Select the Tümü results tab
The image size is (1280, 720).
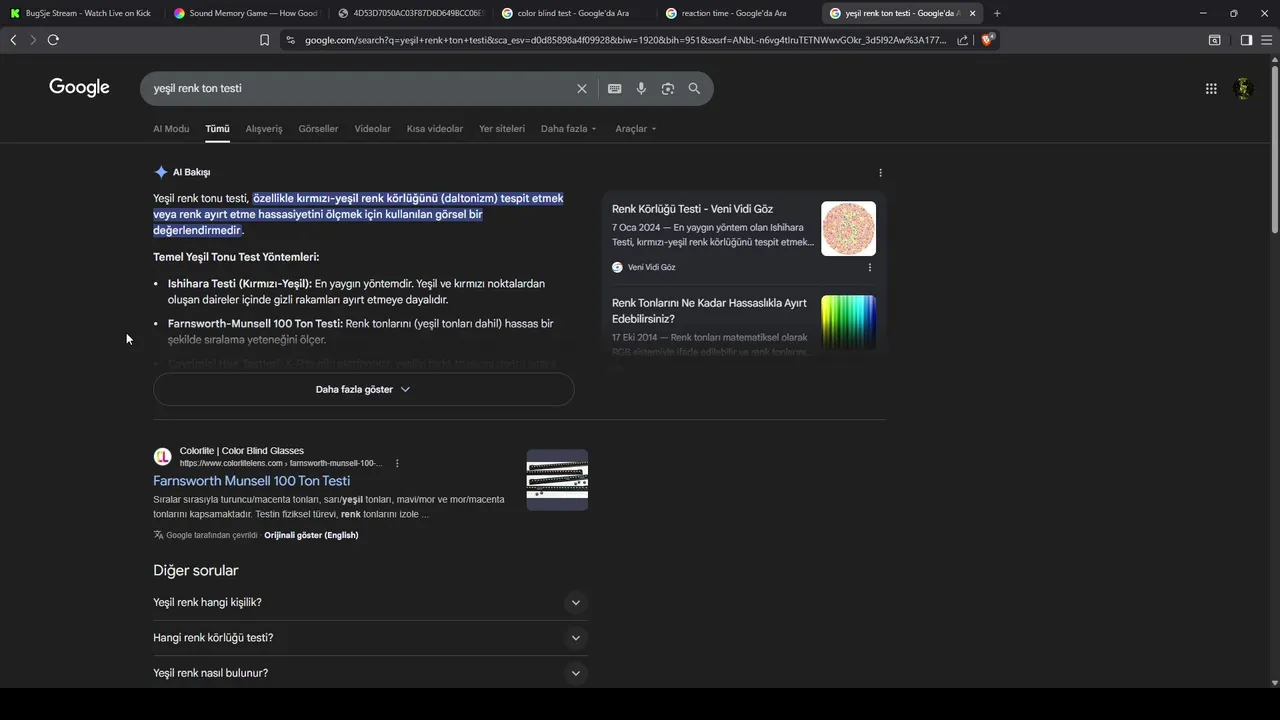click(217, 129)
